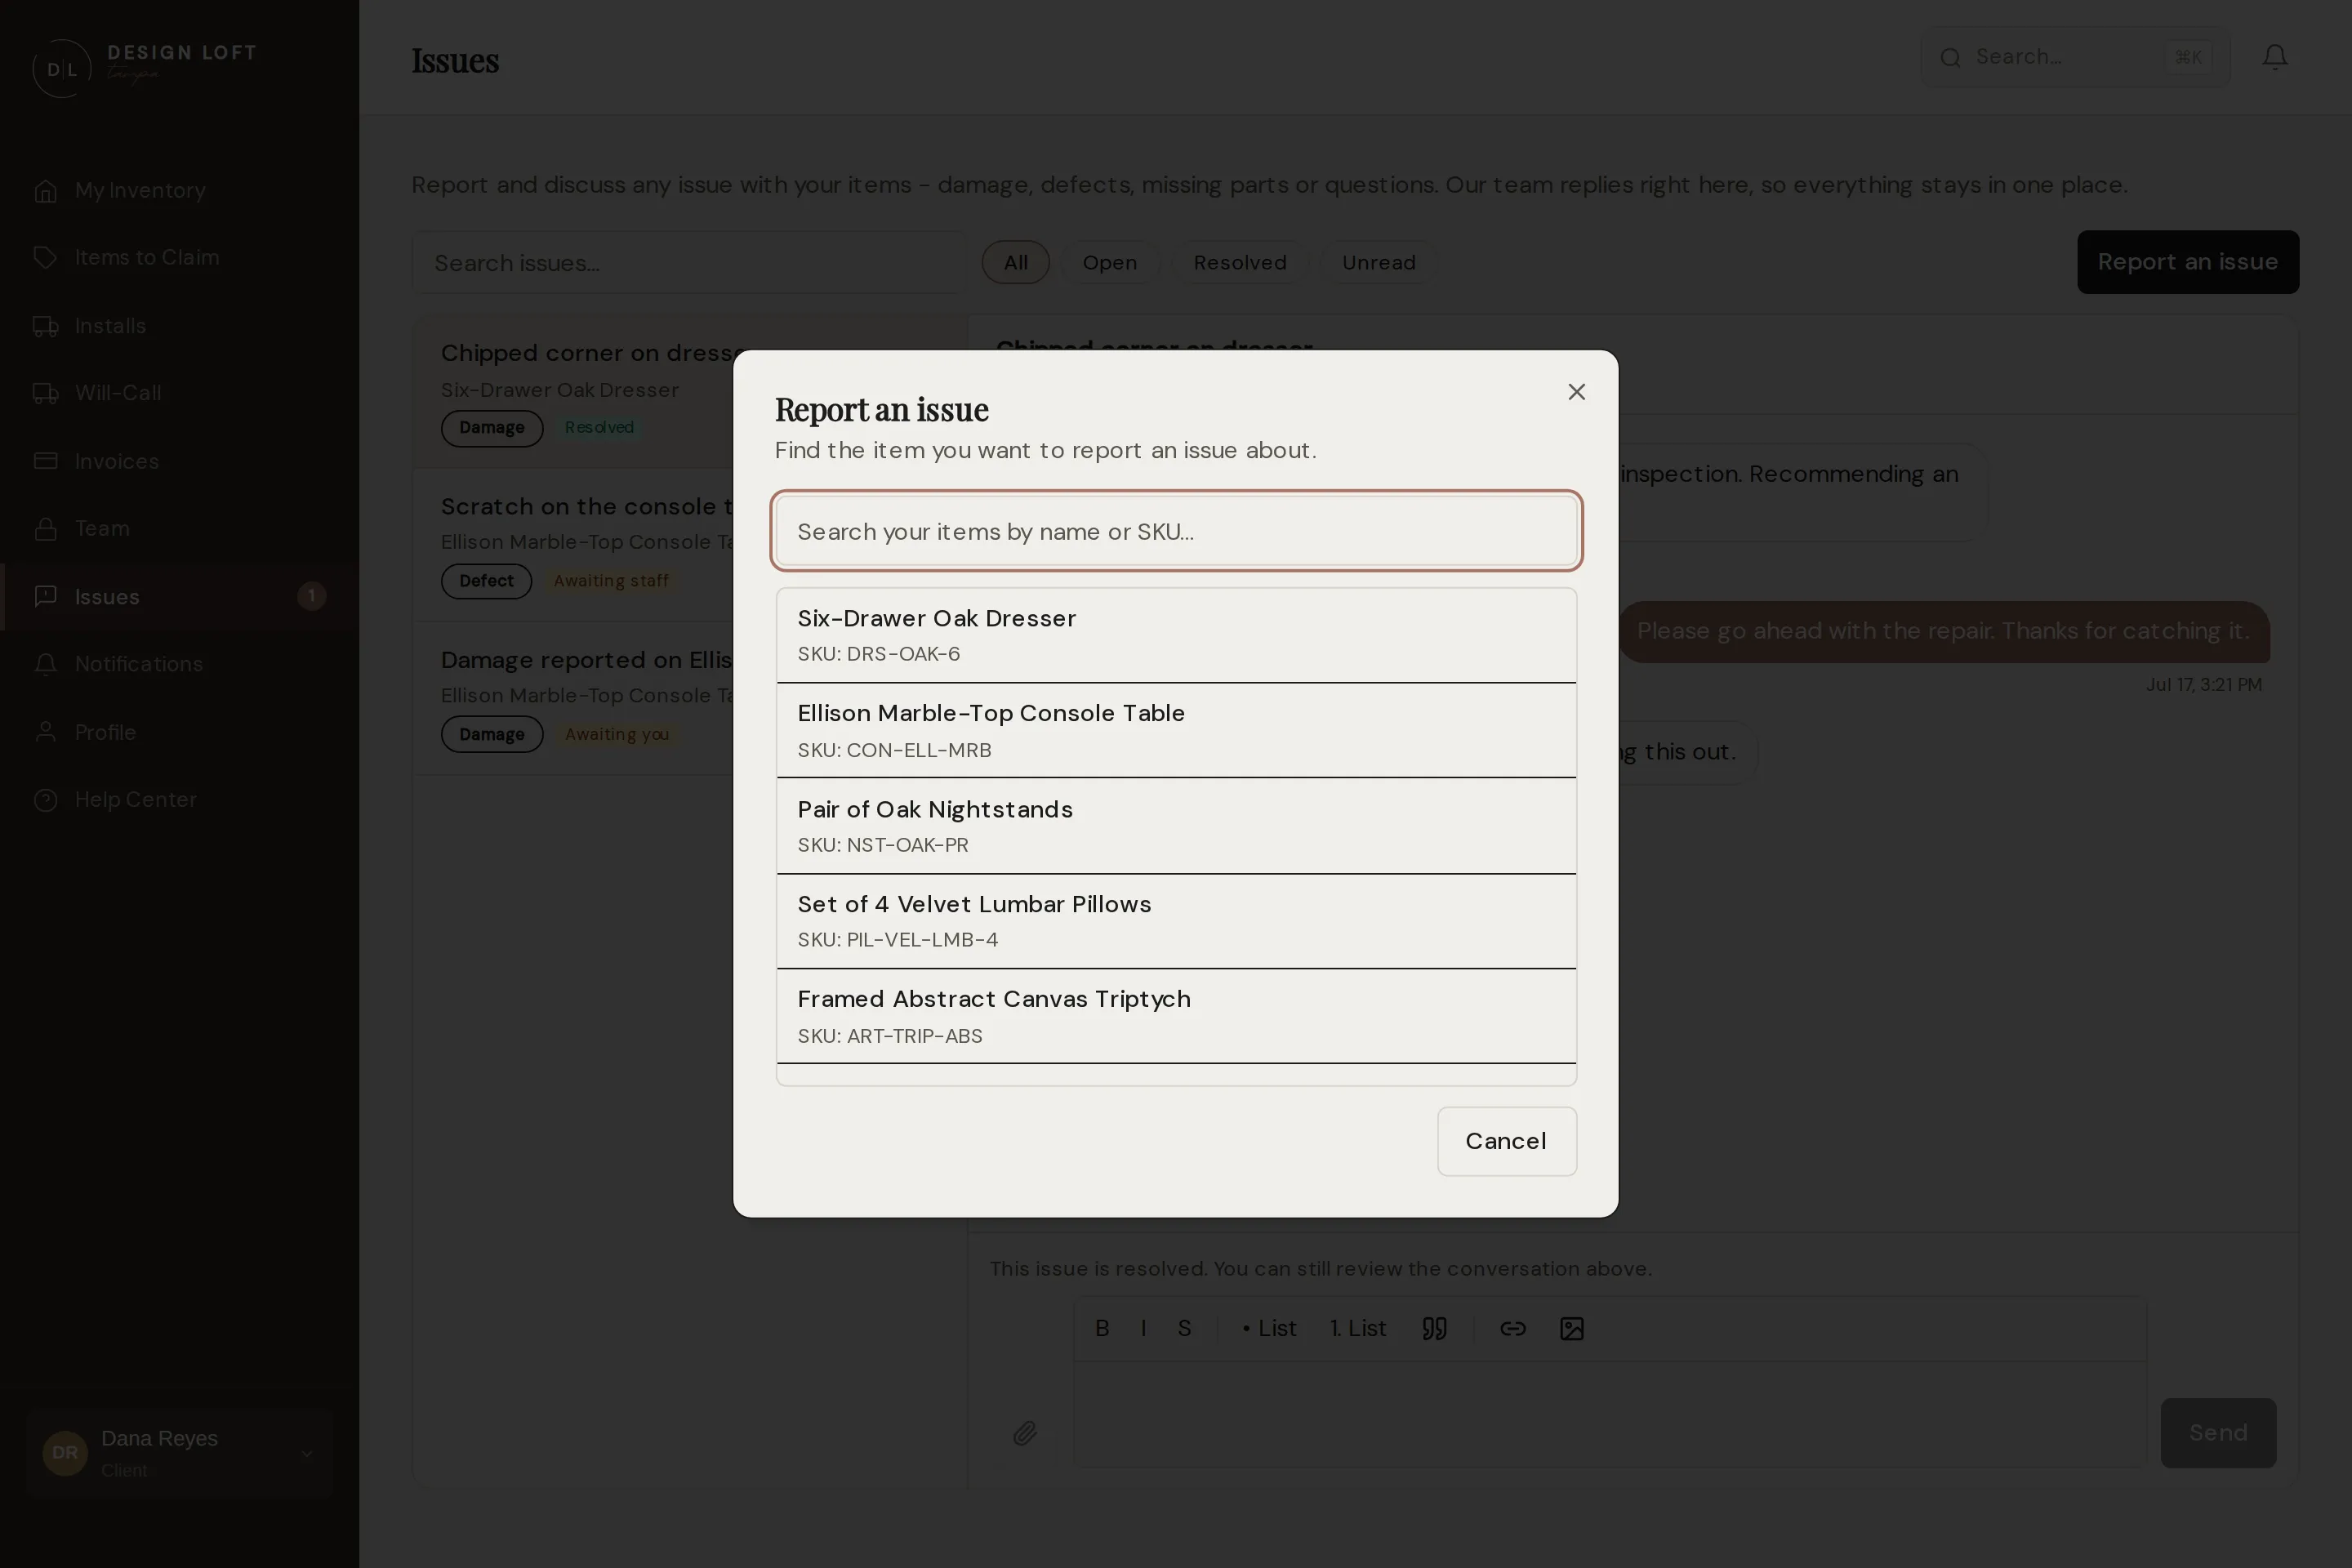Click the My Inventory home icon
This screenshot has height=1568, width=2352.
(x=45, y=190)
